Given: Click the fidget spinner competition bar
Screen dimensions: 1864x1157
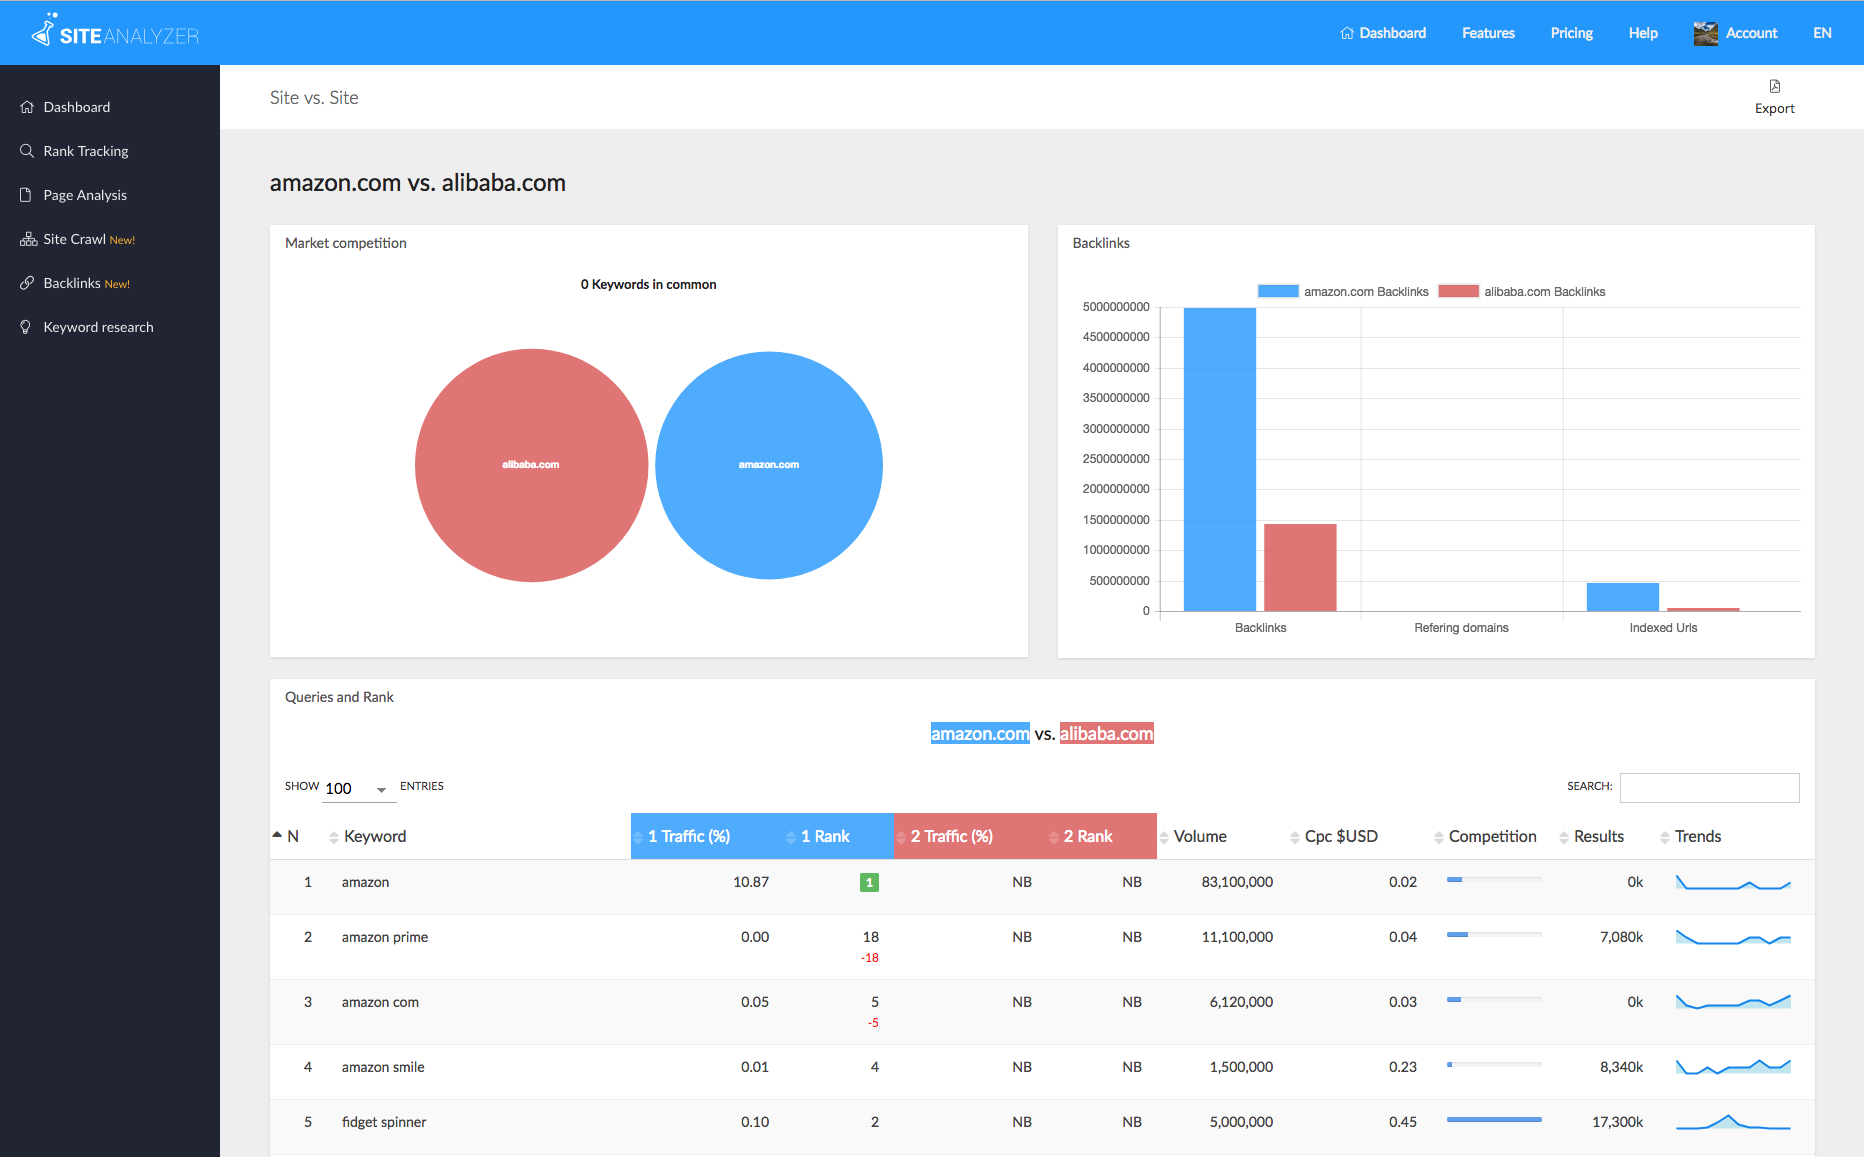Looking at the screenshot, I should click(x=1493, y=1120).
